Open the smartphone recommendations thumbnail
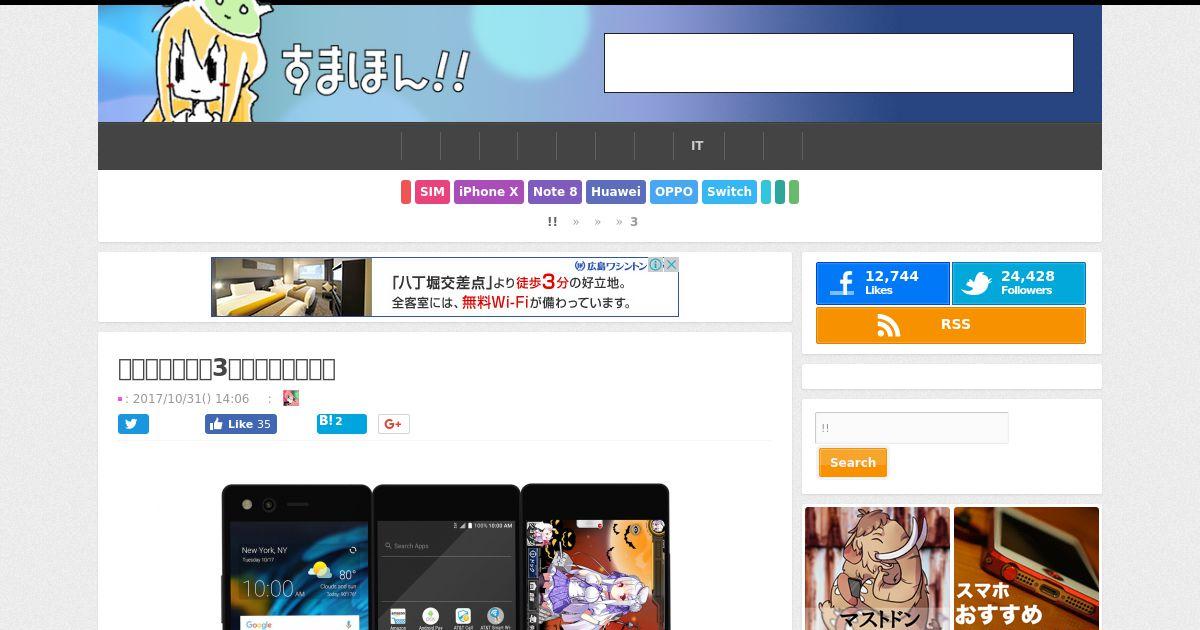1200x630 pixels. click(1026, 568)
